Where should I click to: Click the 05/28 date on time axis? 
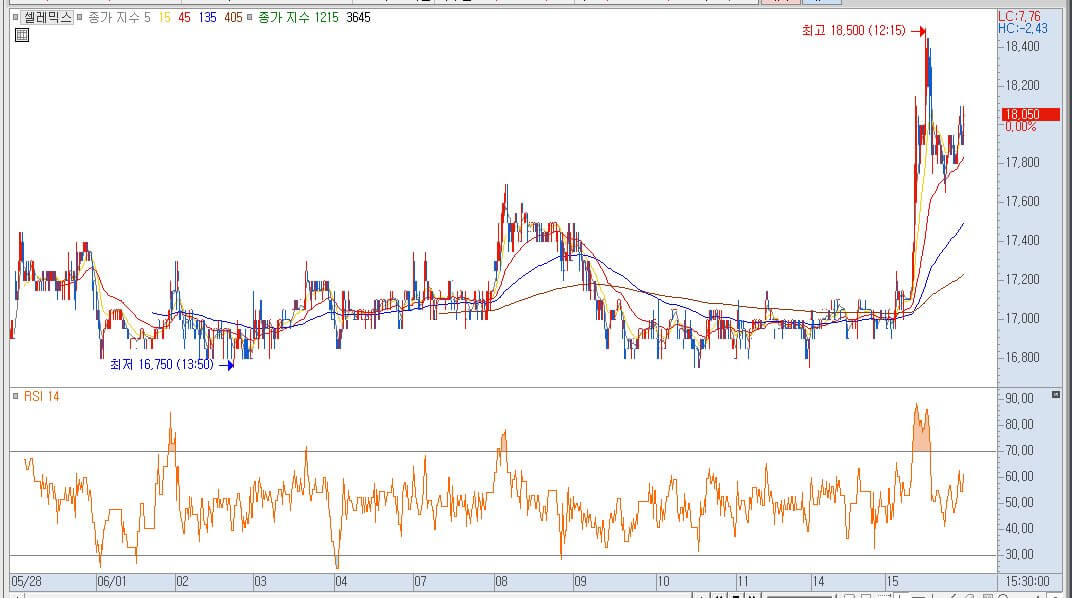(27, 582)
